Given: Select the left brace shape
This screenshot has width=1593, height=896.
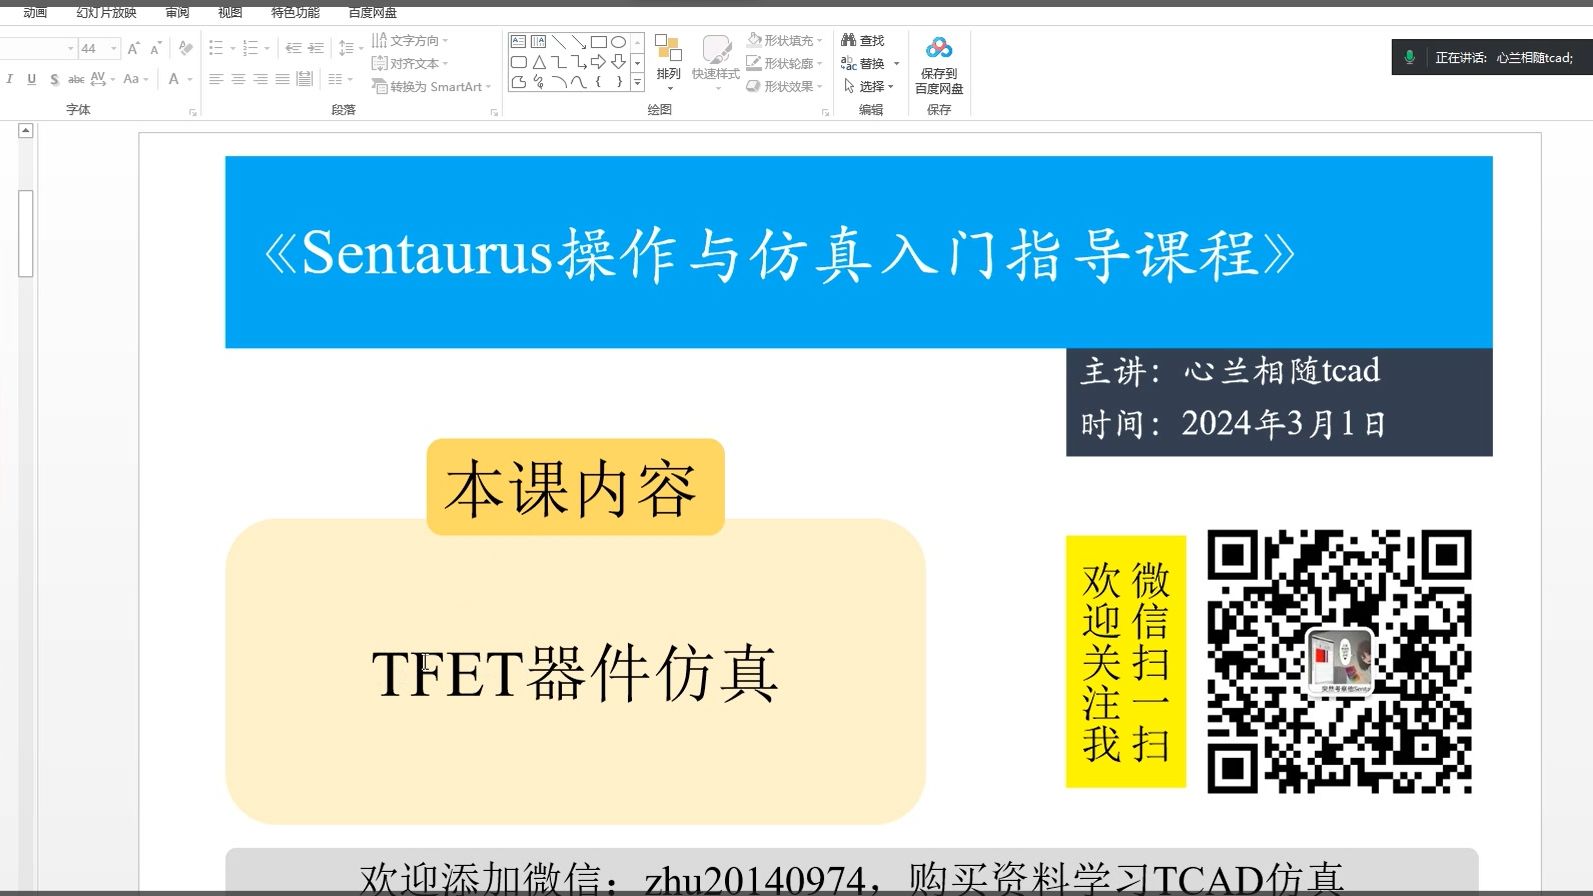Looking at the screenshot, I should point(599,82).
